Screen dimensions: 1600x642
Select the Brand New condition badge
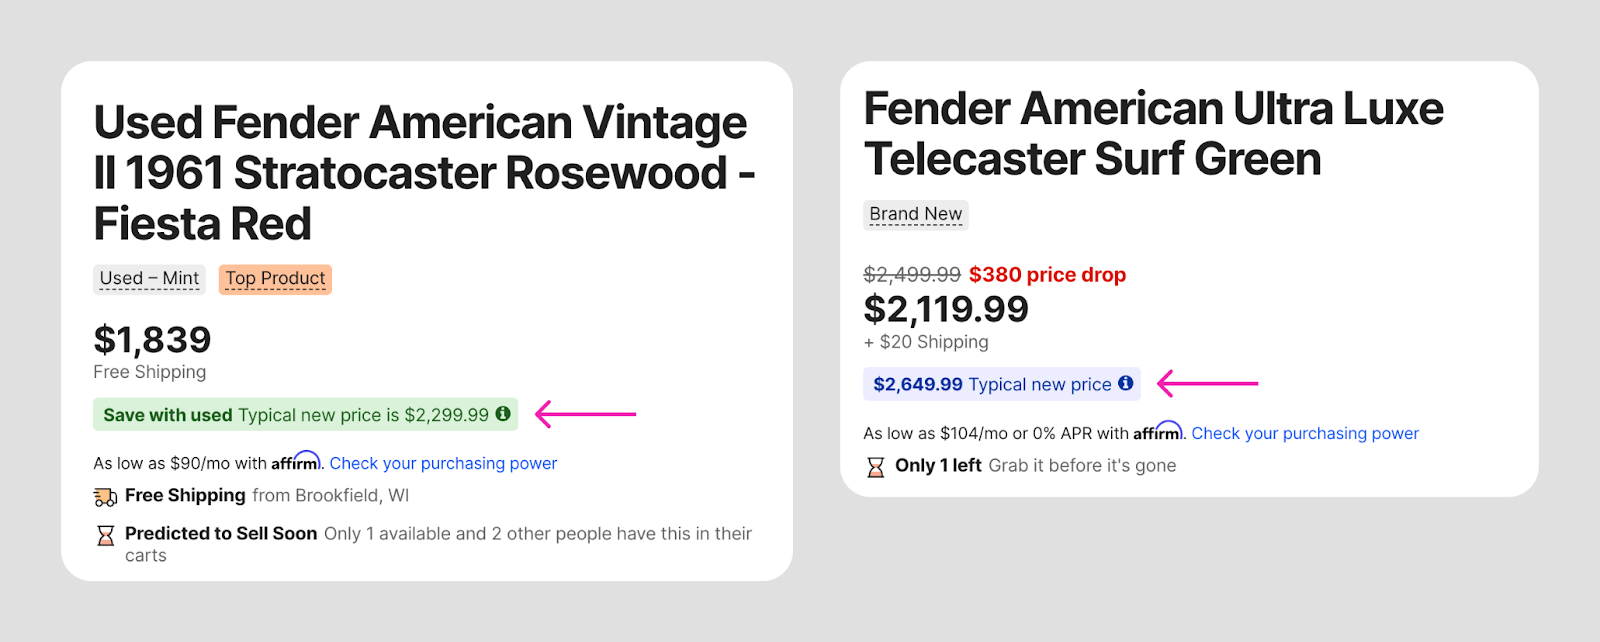point(915,214)
